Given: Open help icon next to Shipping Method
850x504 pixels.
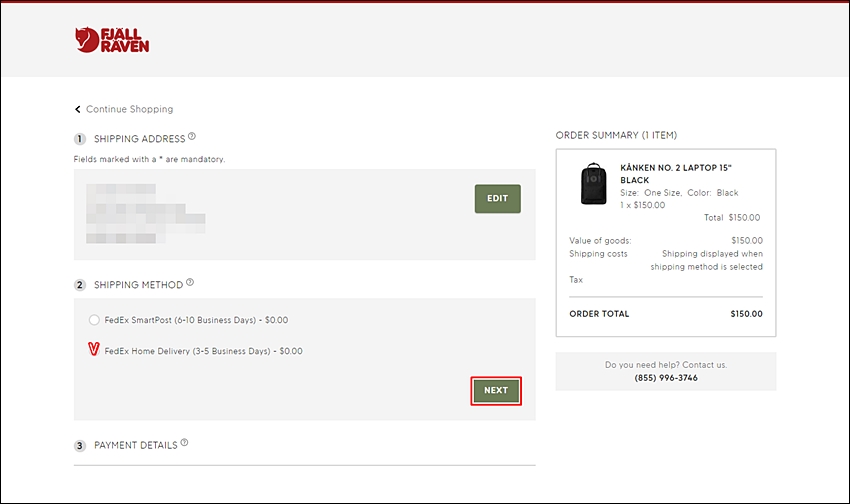Looking at the screenshot, I should [x=190, y=282].
